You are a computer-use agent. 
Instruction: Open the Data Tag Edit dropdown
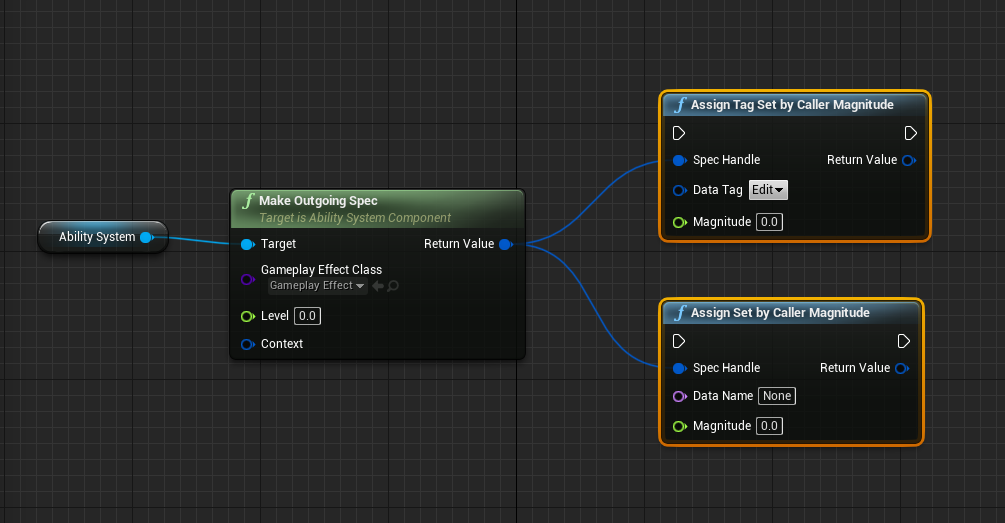click(768, 190)
